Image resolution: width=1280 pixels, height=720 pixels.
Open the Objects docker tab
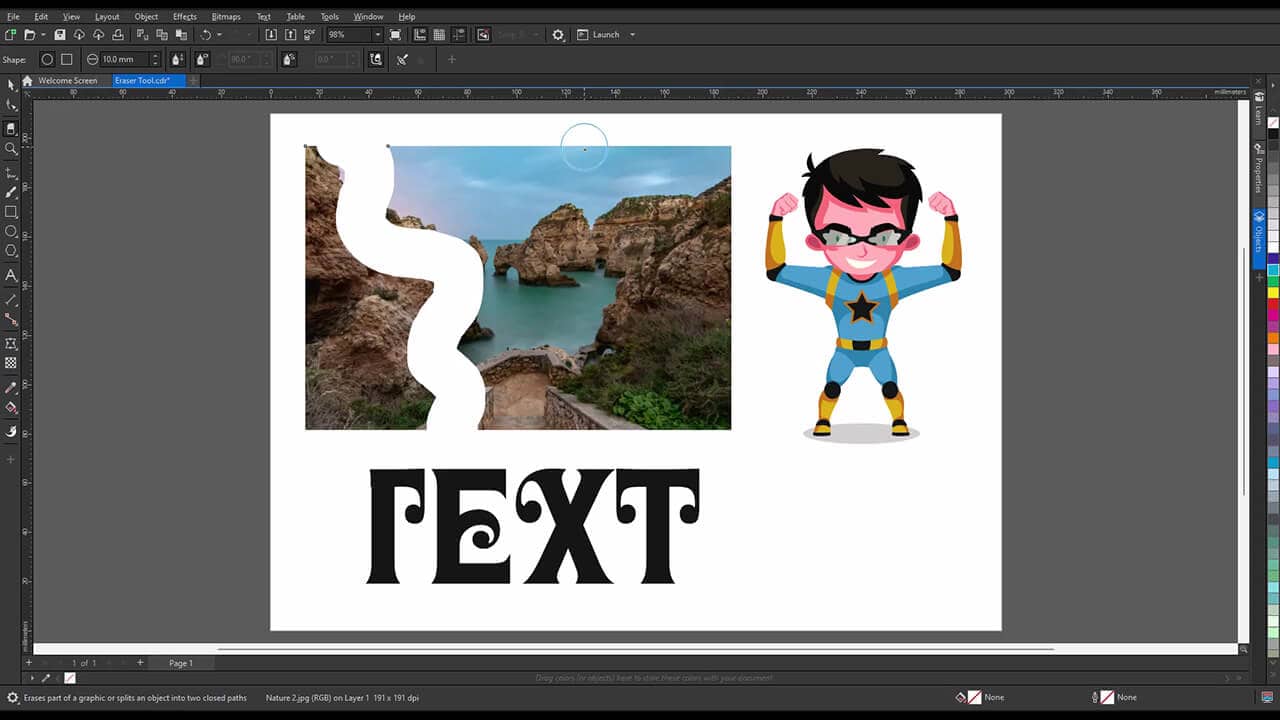[x=1259, y=239]
